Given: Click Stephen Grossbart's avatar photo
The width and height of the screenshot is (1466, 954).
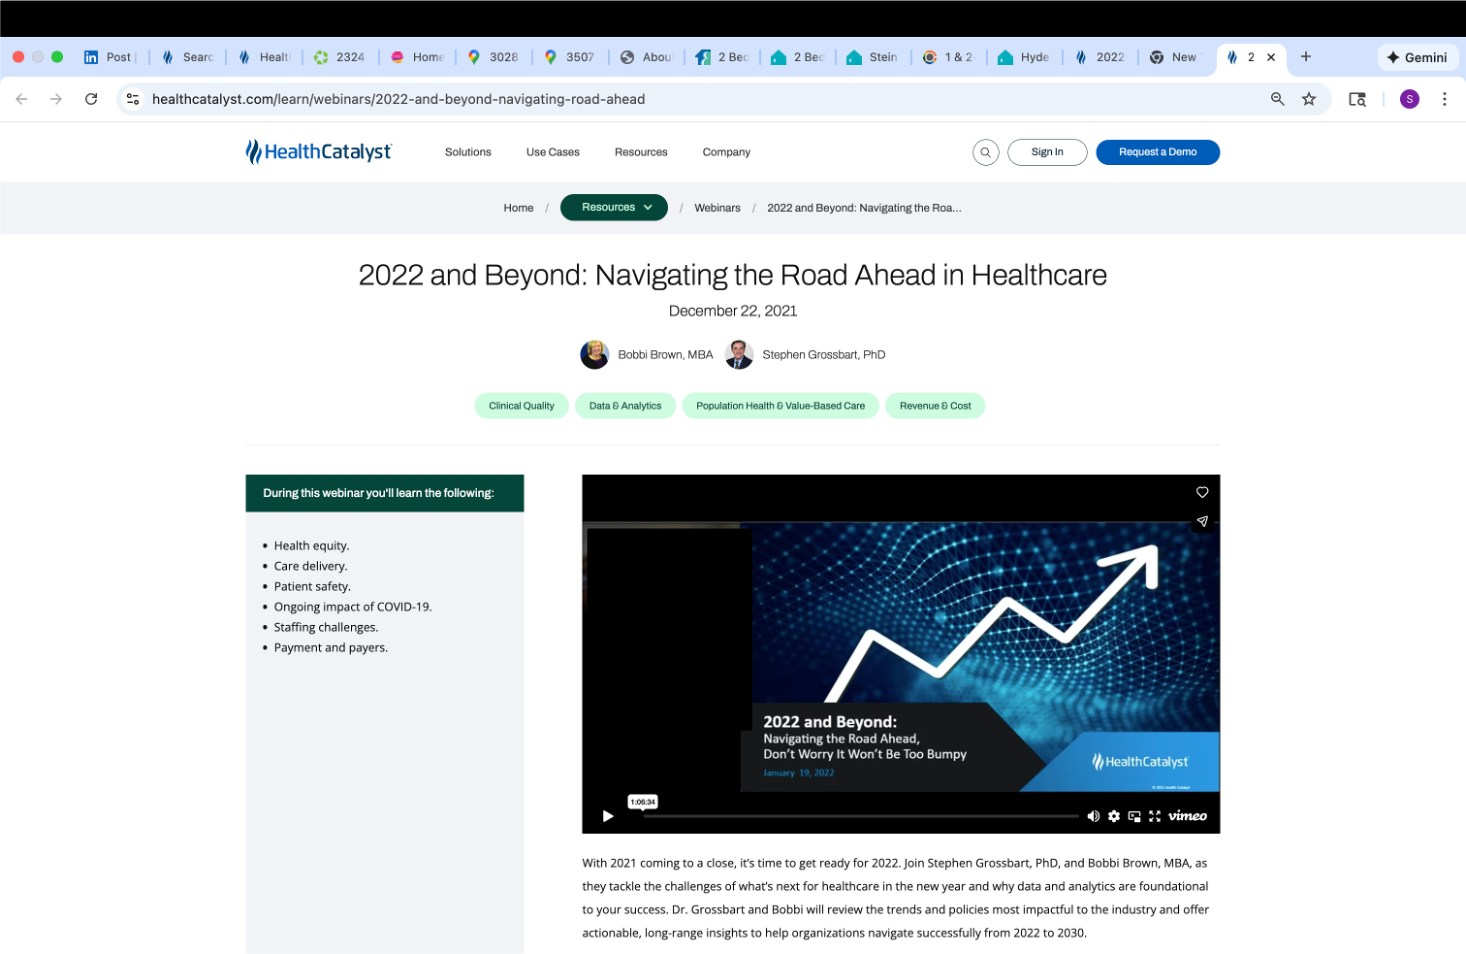Looking at the screenshot, I should point(739,355).
